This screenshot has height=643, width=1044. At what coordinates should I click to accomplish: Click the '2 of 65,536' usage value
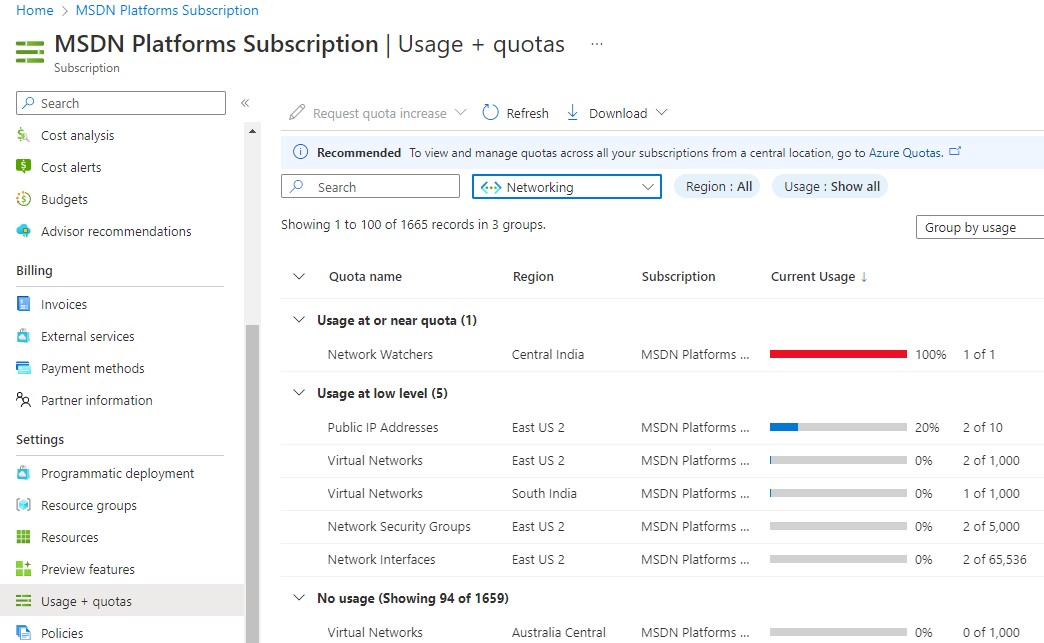click(995, 559)
